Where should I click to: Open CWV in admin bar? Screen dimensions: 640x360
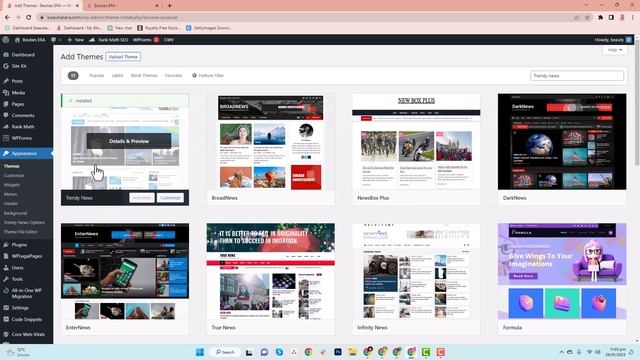coord(169,40)
